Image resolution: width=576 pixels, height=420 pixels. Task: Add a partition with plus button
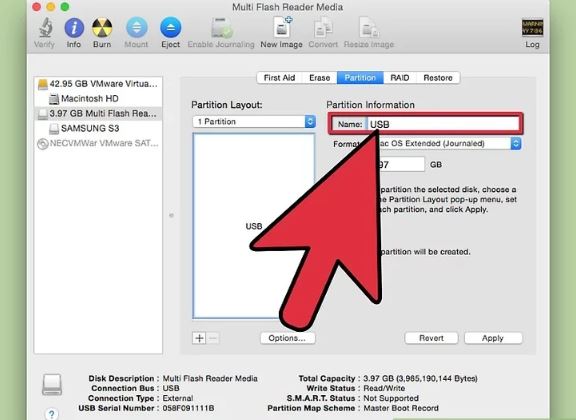(x=199, y=338)
